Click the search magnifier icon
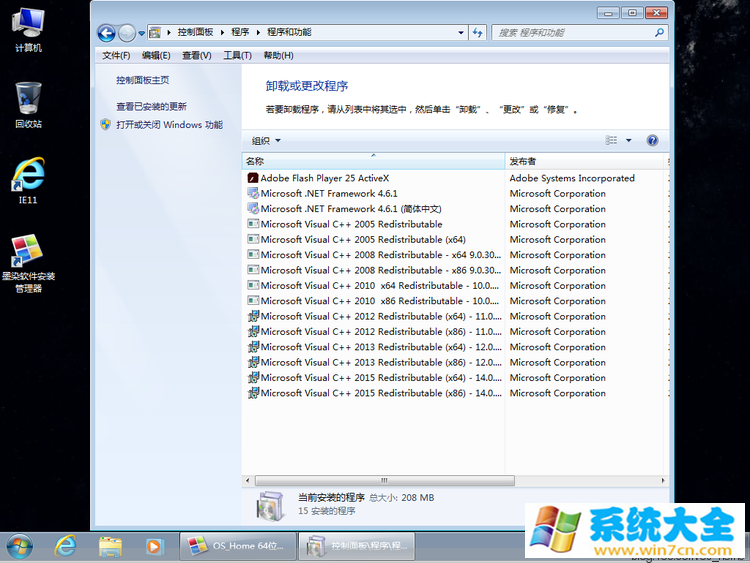750x563 pixels. point(659,33)
